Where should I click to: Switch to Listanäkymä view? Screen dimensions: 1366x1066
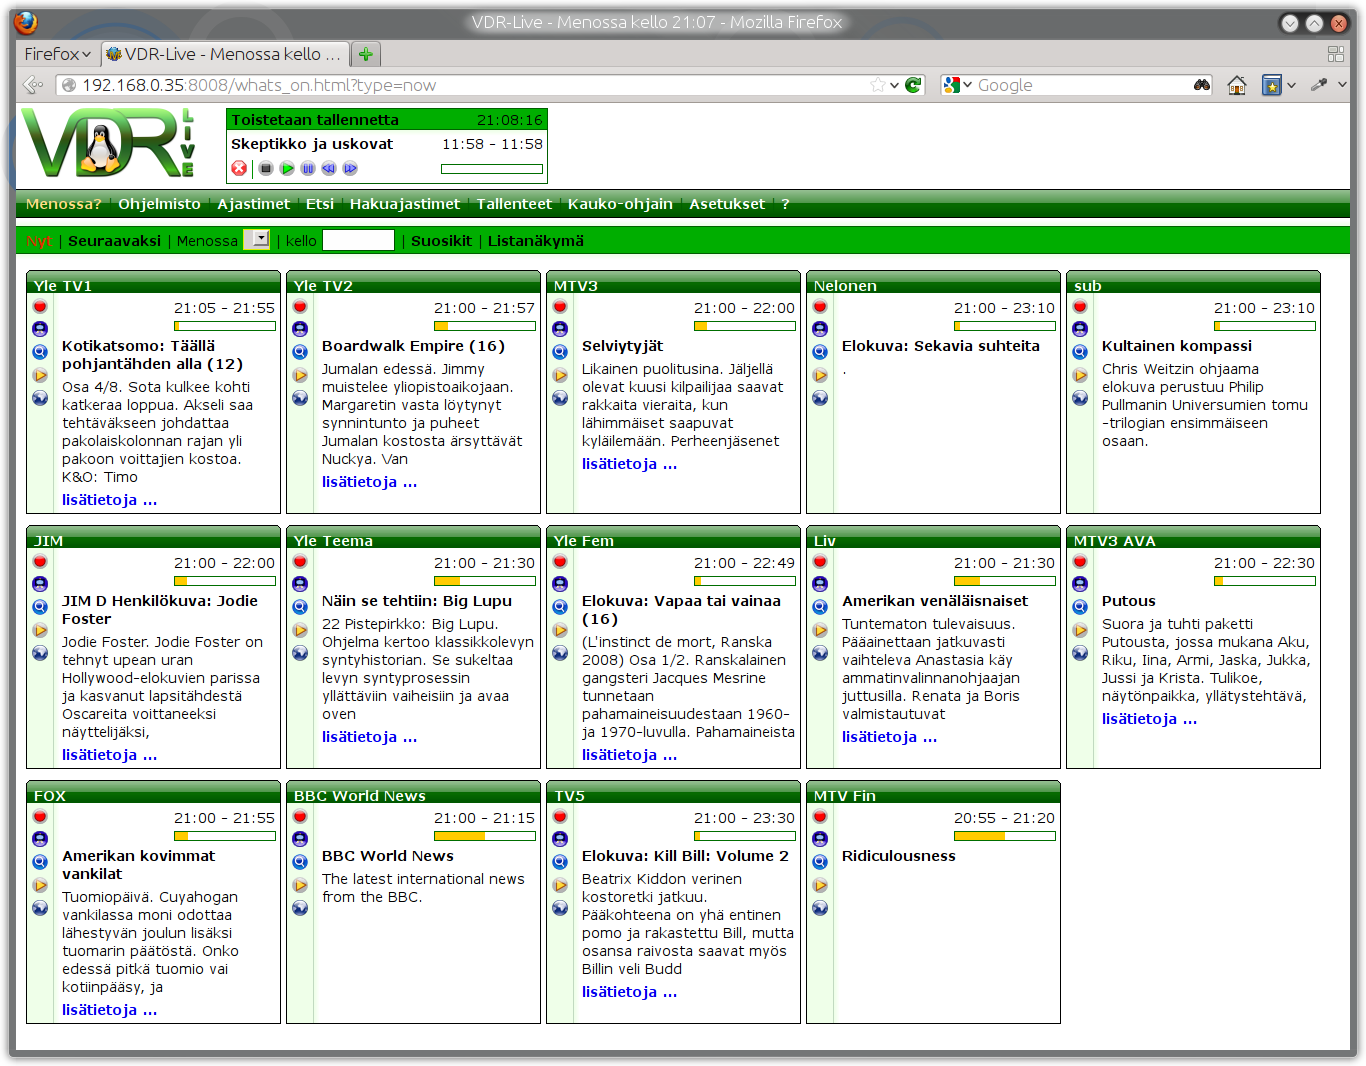[535, 241]
